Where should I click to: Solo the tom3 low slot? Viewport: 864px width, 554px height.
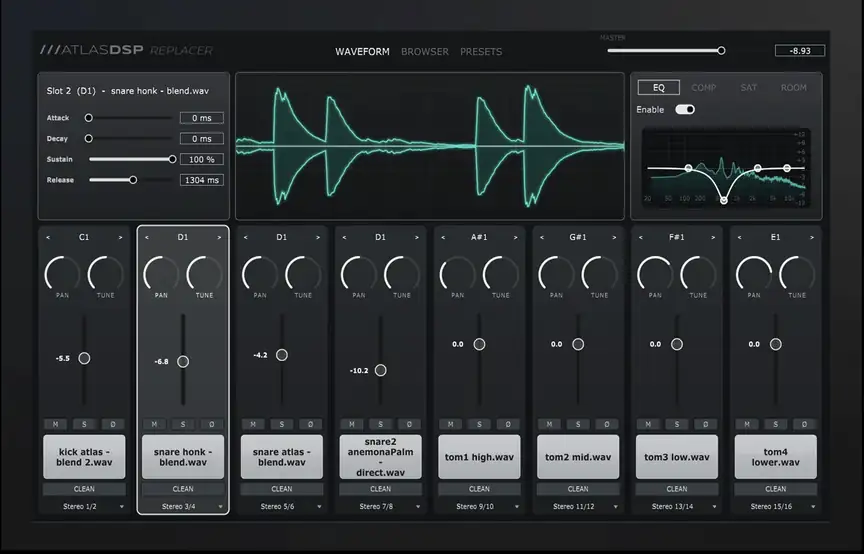coord(677,424)
